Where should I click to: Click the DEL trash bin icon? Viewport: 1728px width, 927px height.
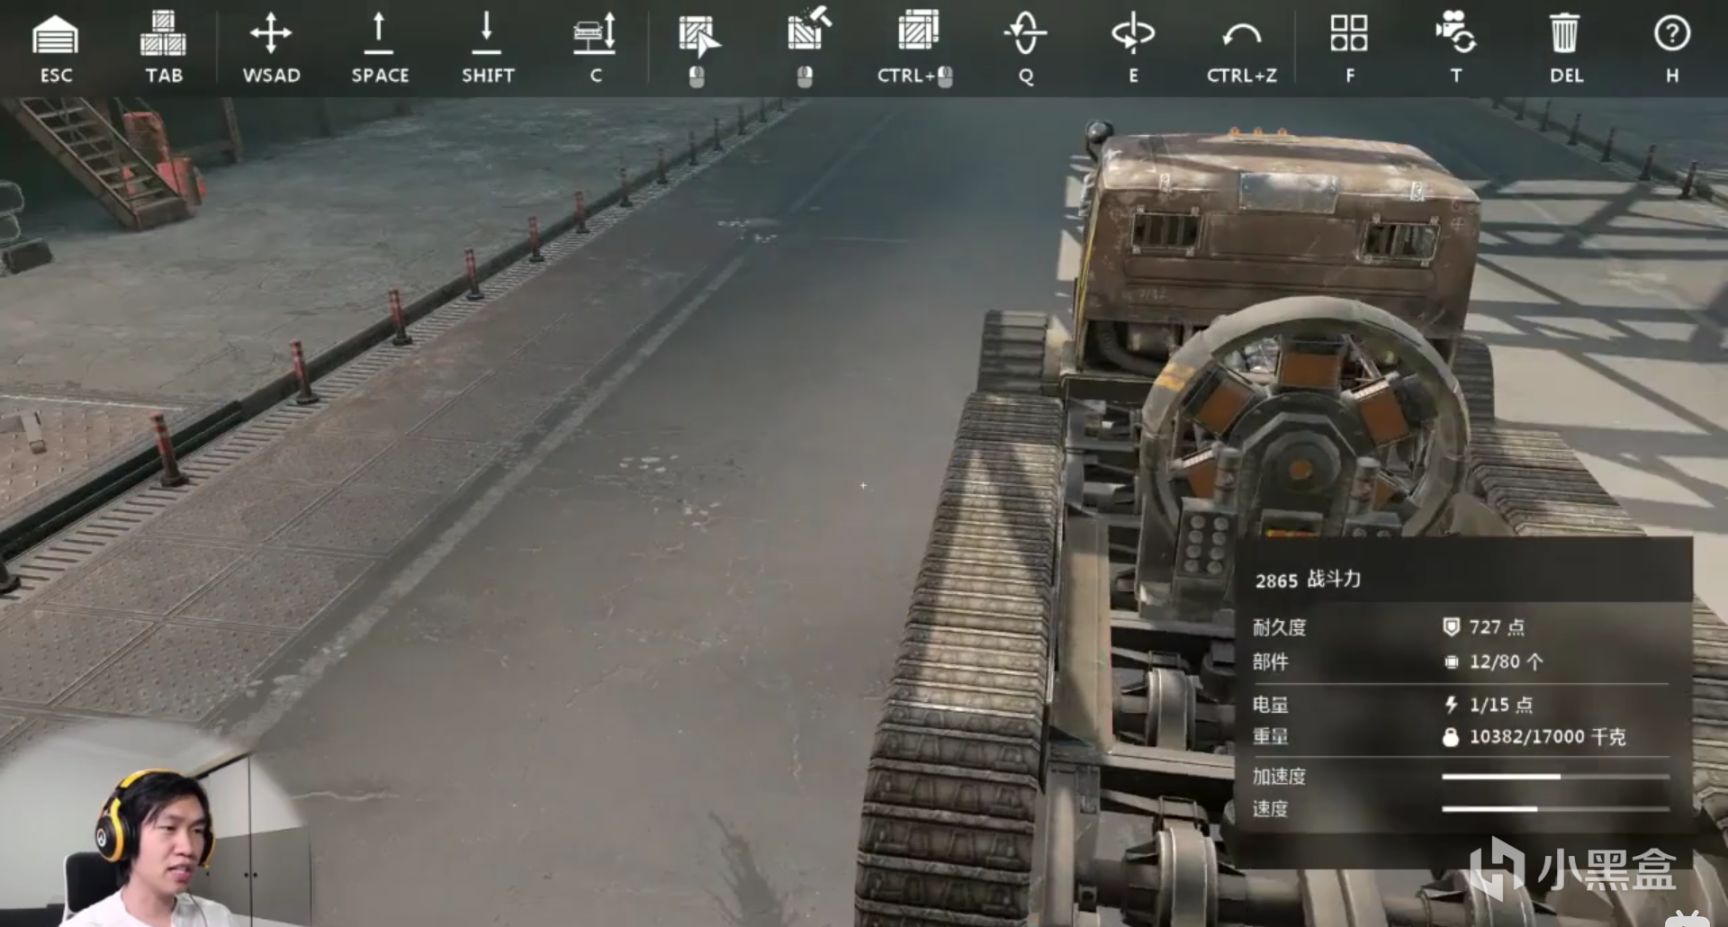(x=1565, y=33)
